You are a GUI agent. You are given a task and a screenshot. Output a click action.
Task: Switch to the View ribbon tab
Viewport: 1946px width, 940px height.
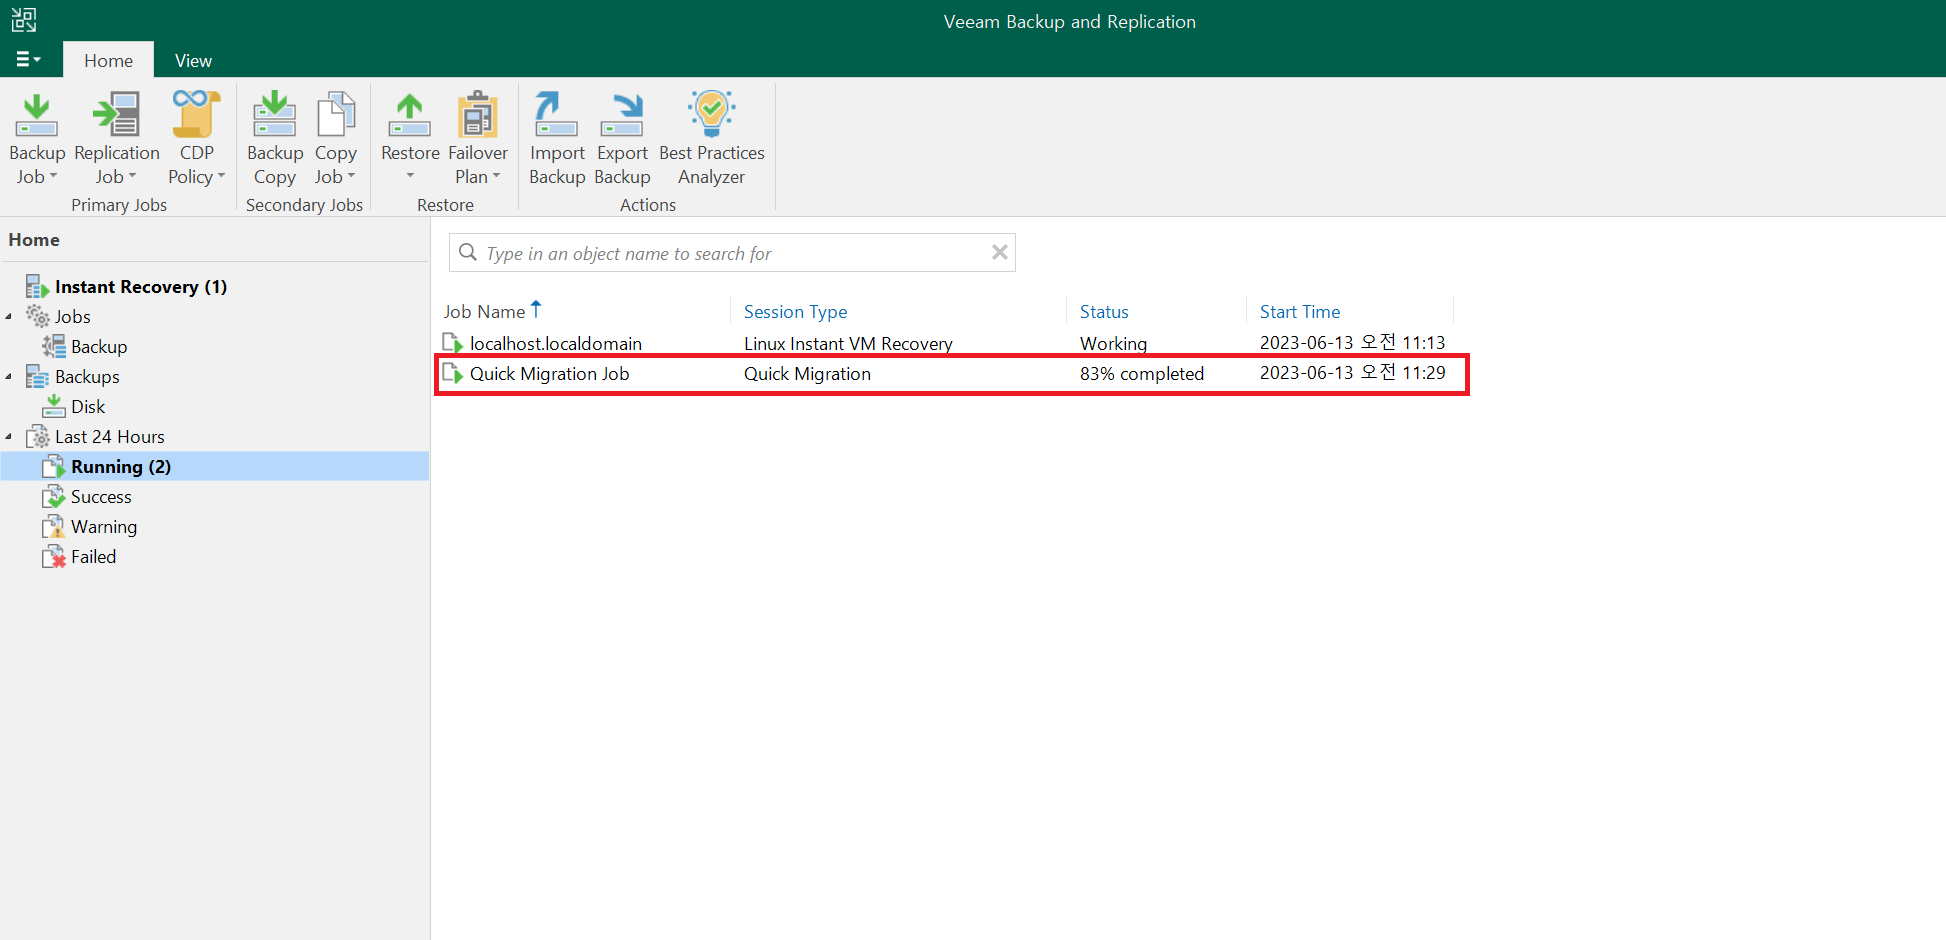(193, 60)
